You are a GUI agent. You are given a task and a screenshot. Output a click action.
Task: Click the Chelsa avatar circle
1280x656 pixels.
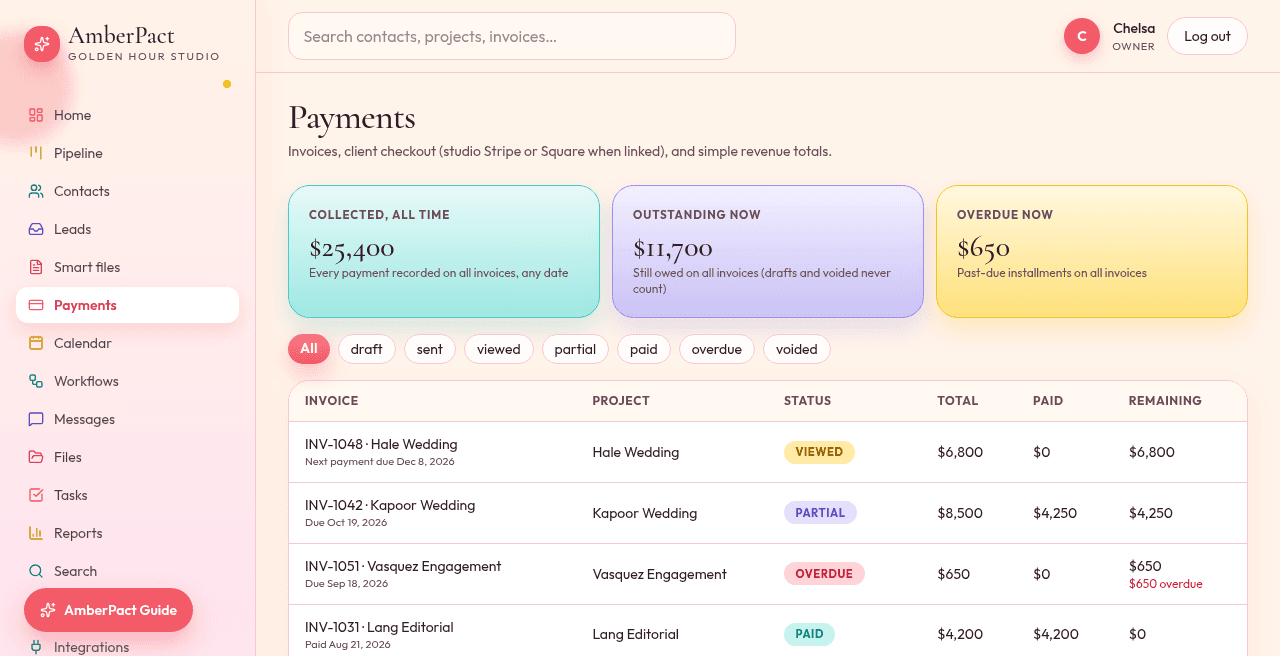tap(1082, 36)
